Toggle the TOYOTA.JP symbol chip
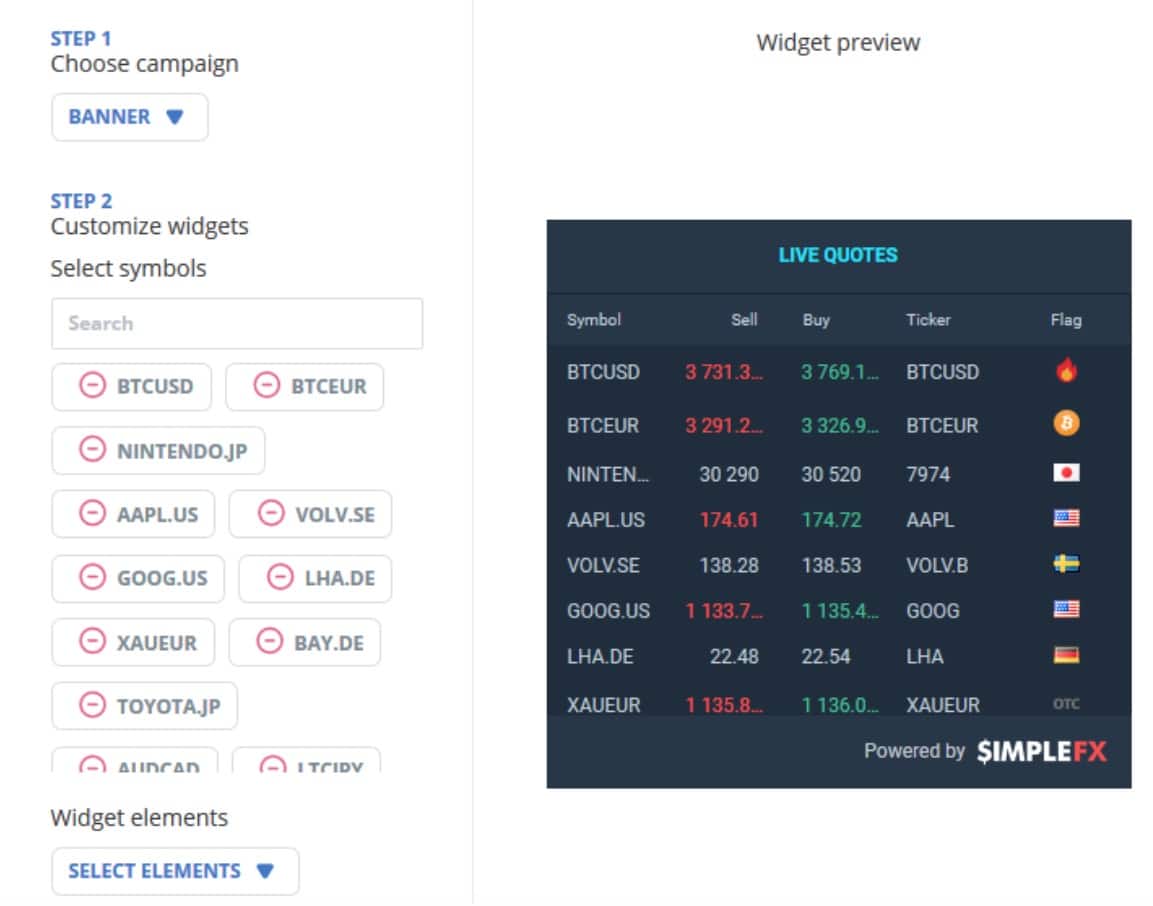The width and height of the screenshot is (1153, 906). click(x=144, y=706)
